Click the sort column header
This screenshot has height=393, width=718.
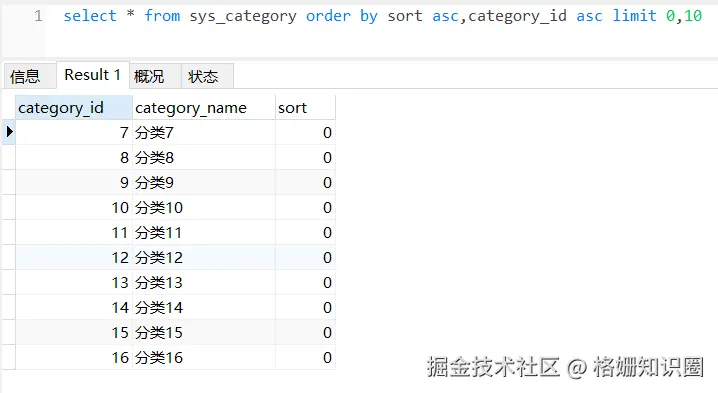[305, 108]
